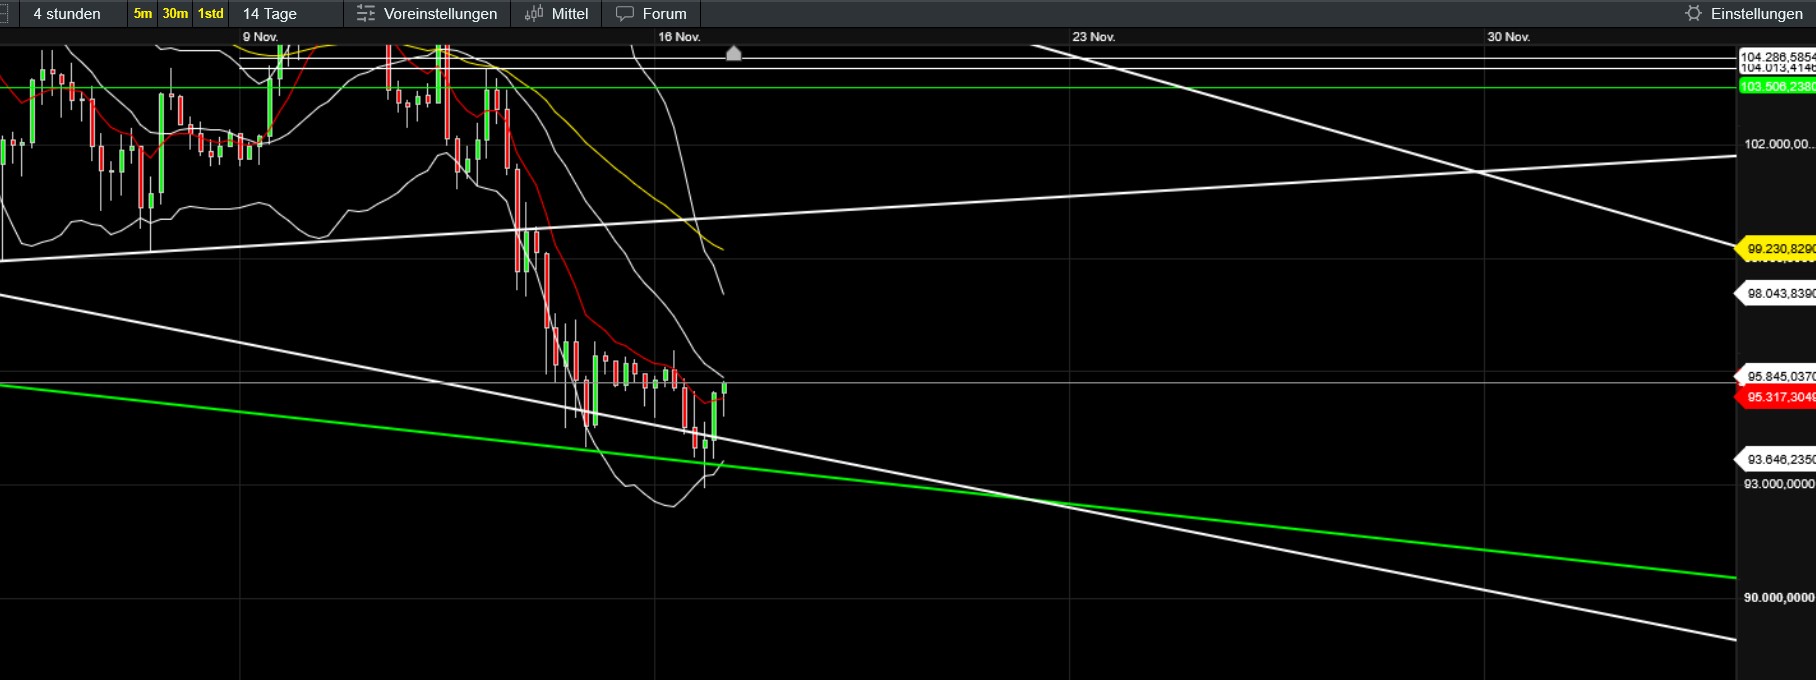Switch to the 5m timeframe
The width and height of the screenshot is (1816, 680).
point(143,14)
